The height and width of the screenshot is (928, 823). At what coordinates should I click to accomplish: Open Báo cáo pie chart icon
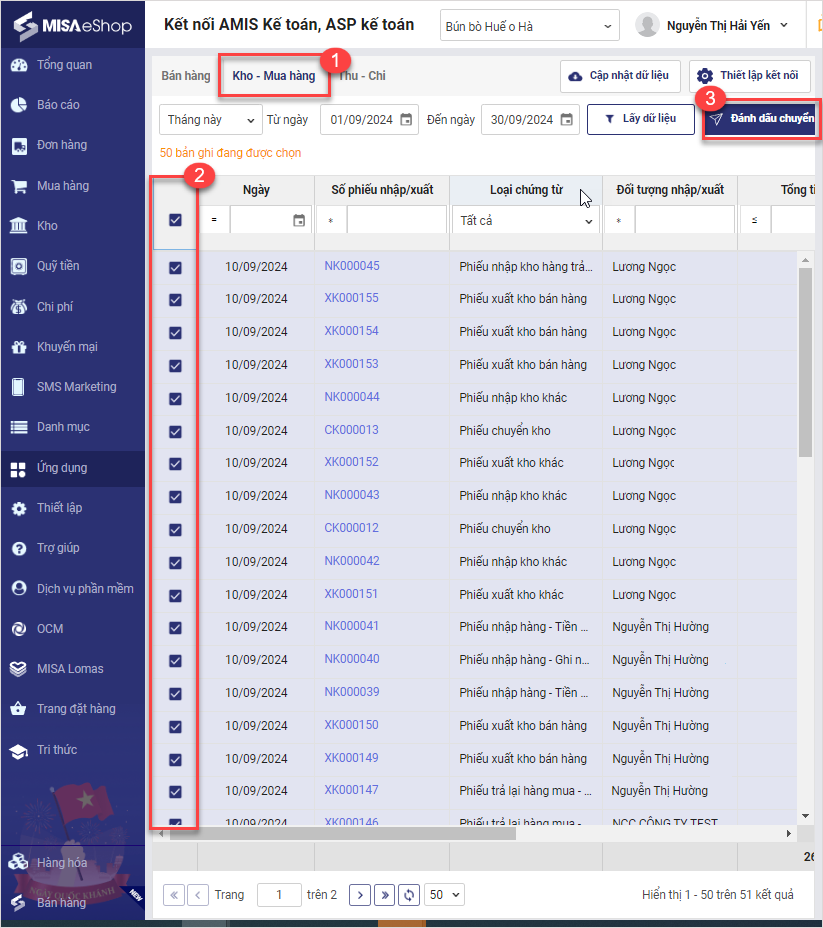click(x=19, y=105)
